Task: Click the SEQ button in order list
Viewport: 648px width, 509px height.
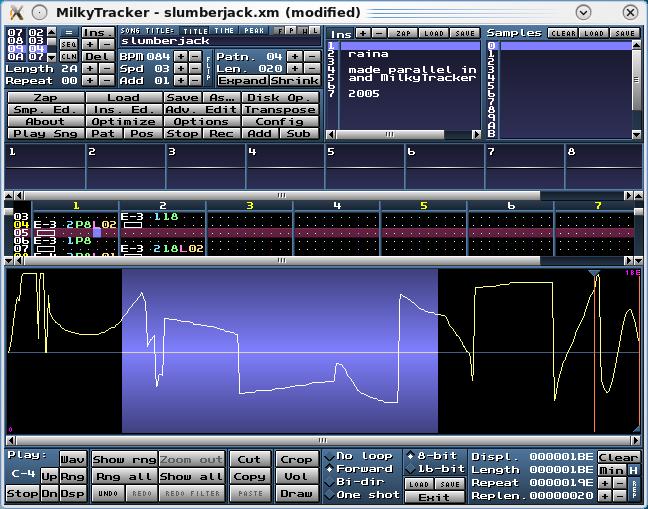Action: 68,44
